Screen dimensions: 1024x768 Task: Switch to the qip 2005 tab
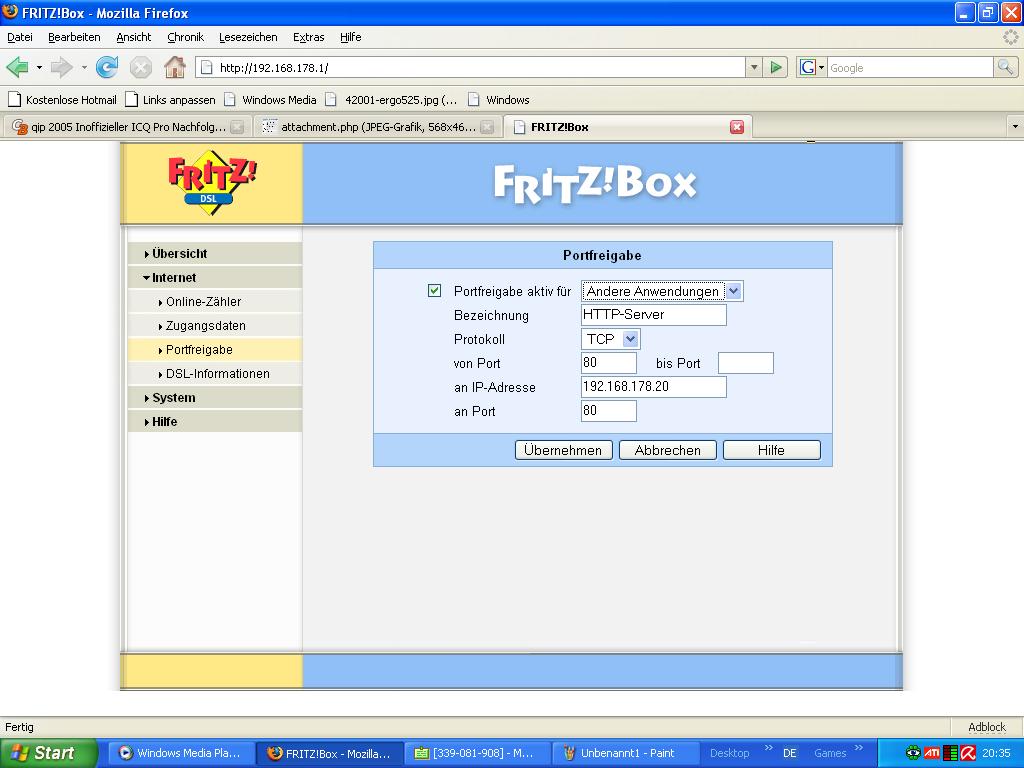(x=127, y=127)
